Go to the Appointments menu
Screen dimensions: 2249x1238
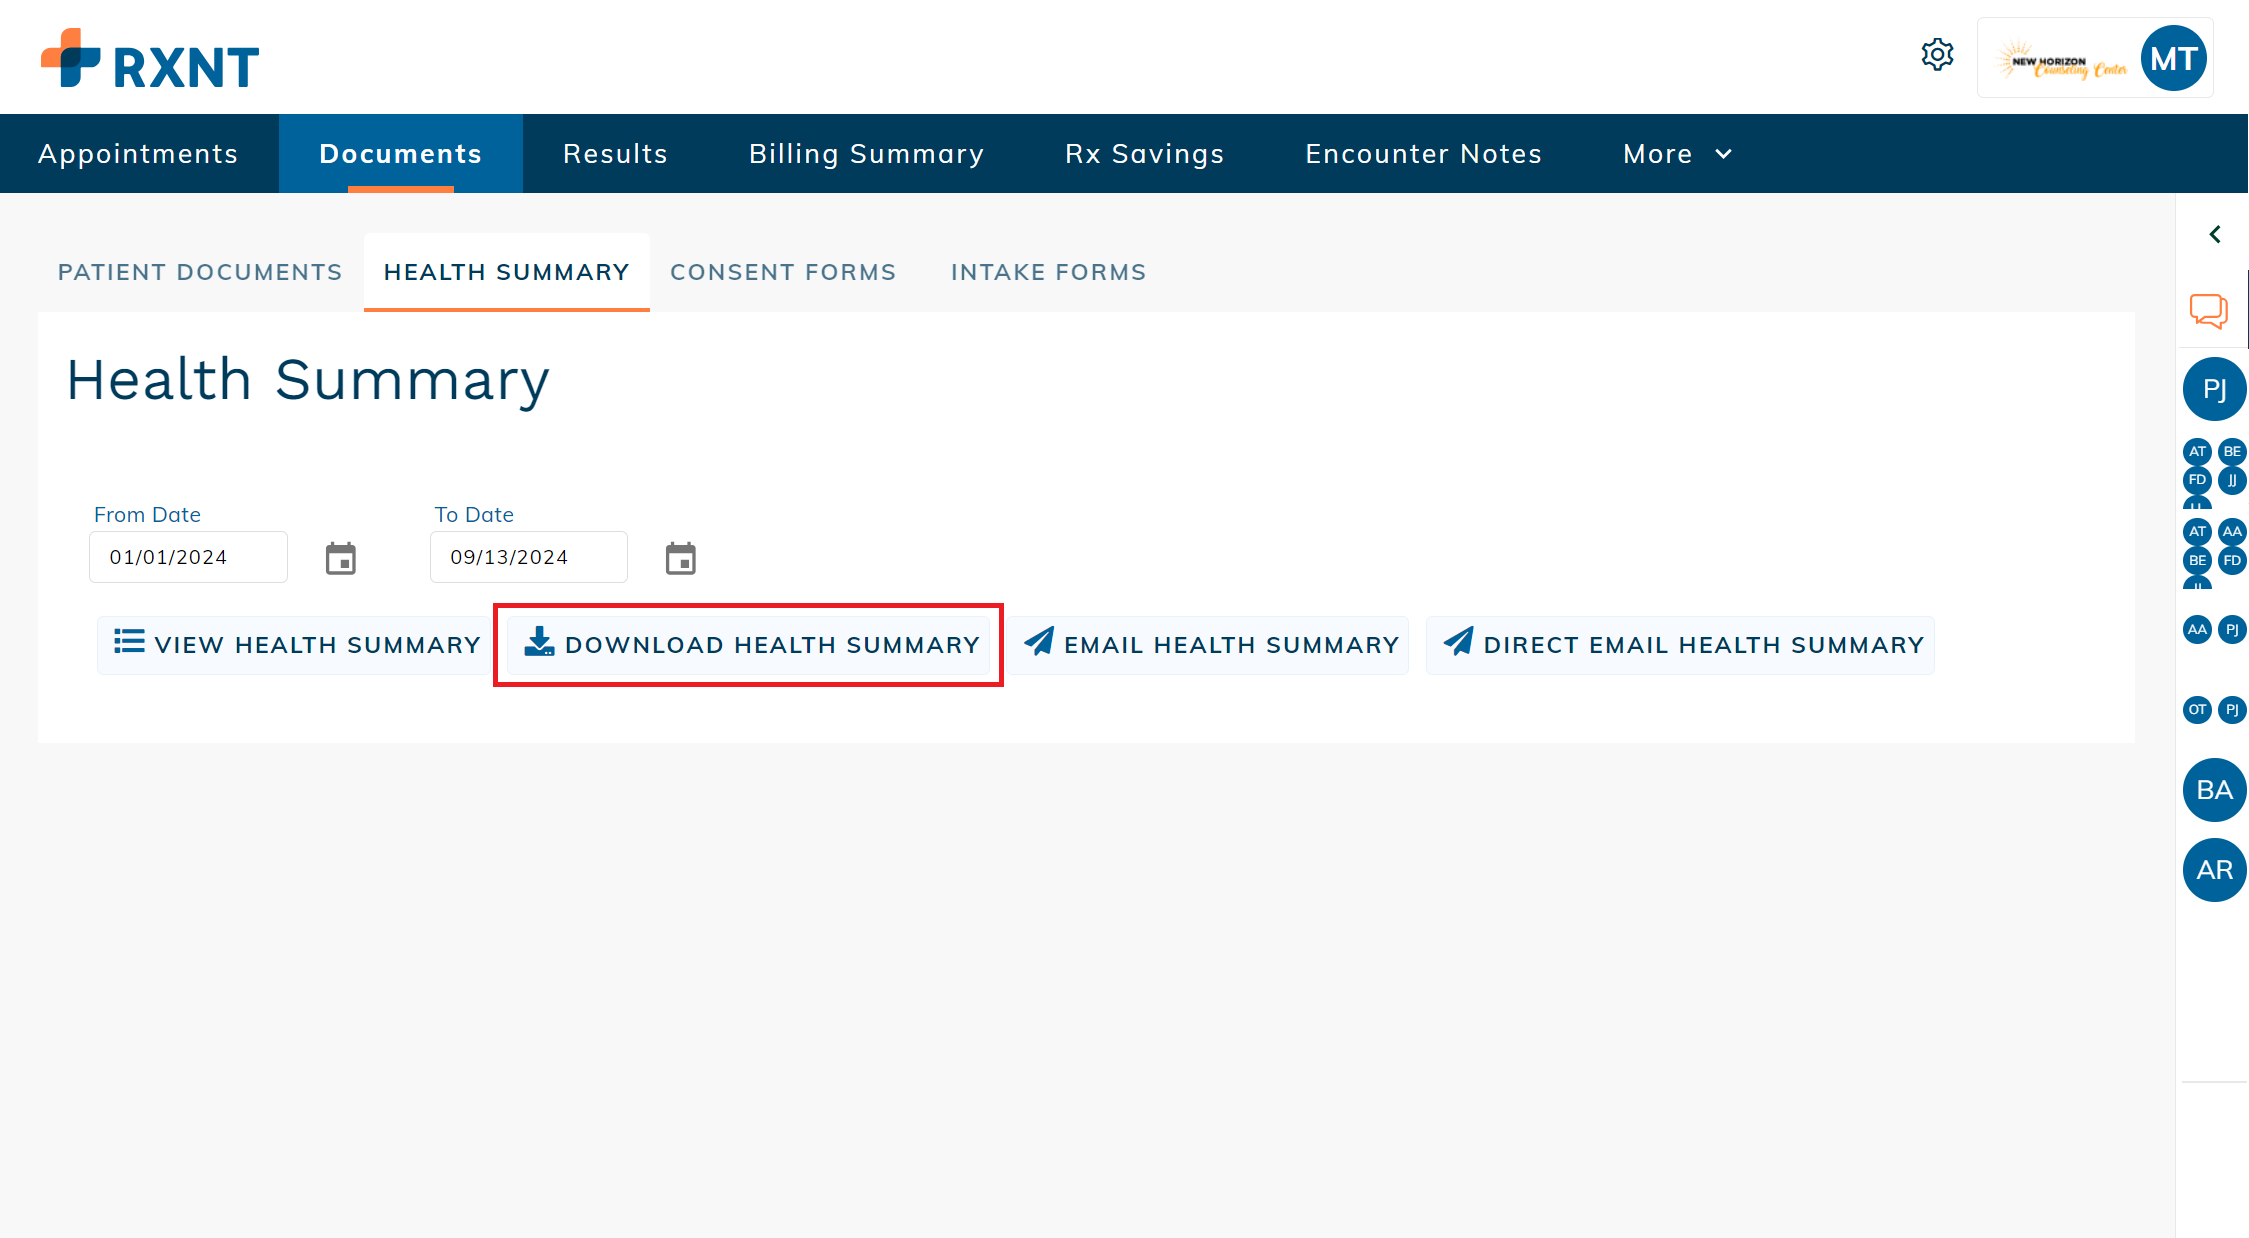point(138,154)
